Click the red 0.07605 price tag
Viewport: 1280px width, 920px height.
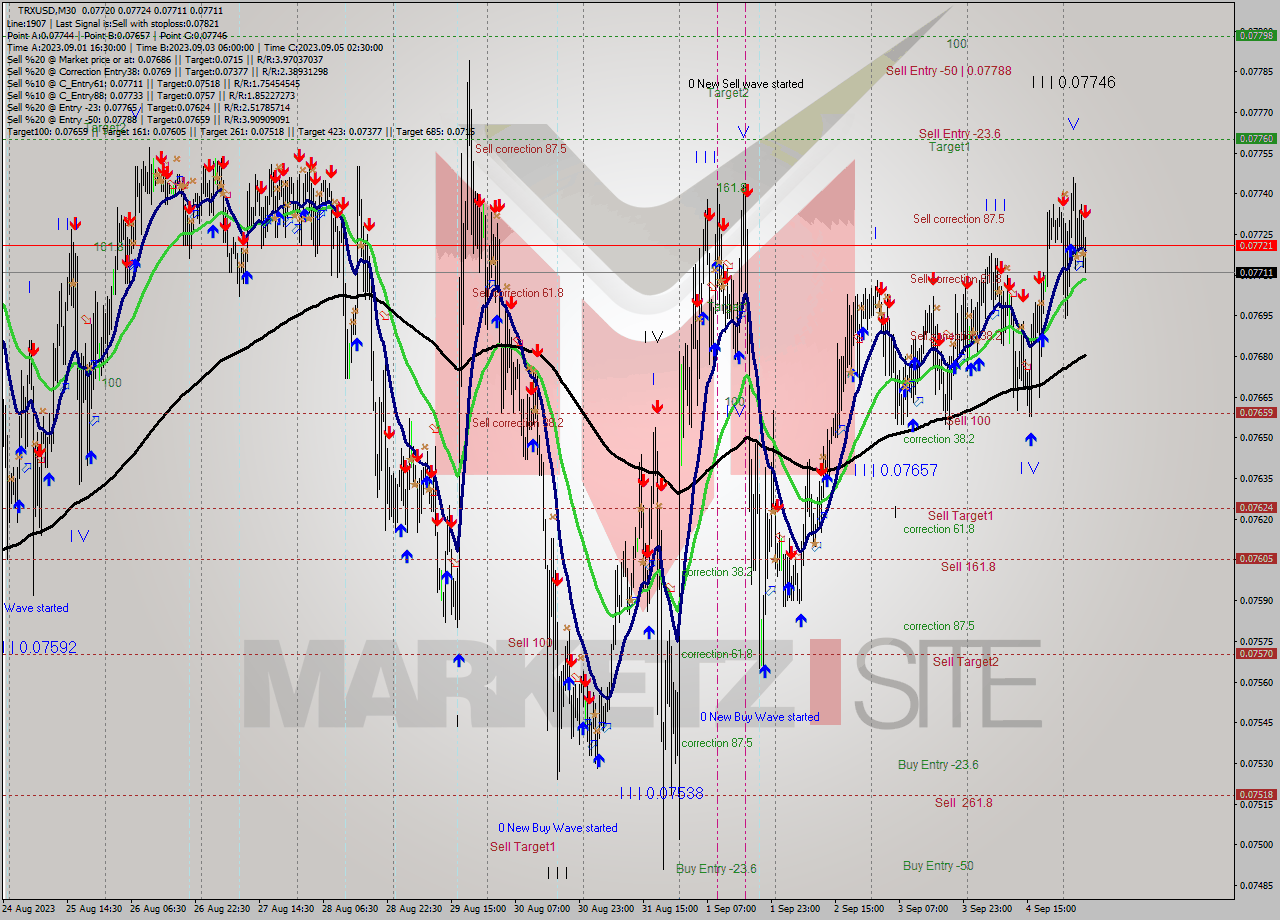(1257, 559)
